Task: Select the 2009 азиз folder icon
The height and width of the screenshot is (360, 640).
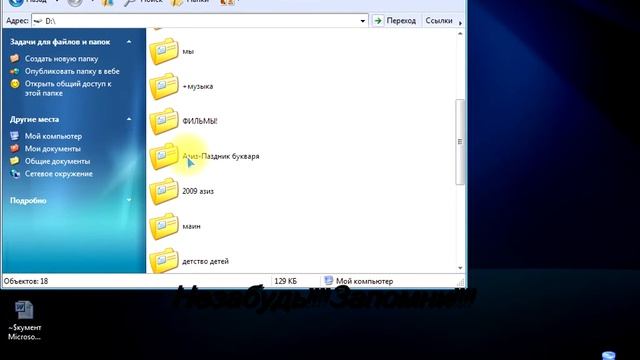Action: [x=164, y=191]
